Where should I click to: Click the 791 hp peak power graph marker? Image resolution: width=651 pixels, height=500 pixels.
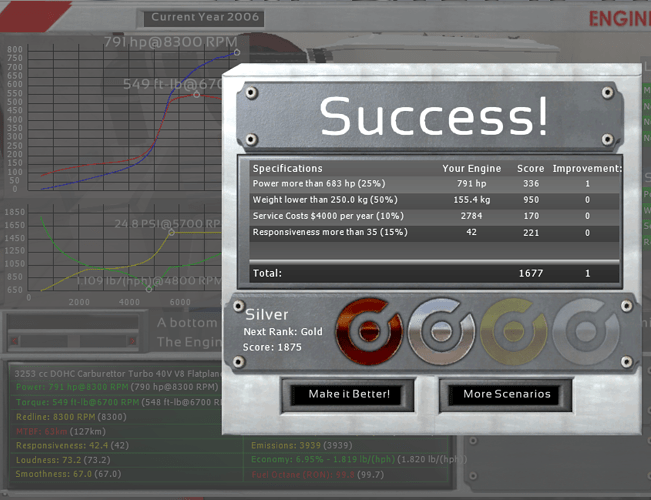[237, 52]
